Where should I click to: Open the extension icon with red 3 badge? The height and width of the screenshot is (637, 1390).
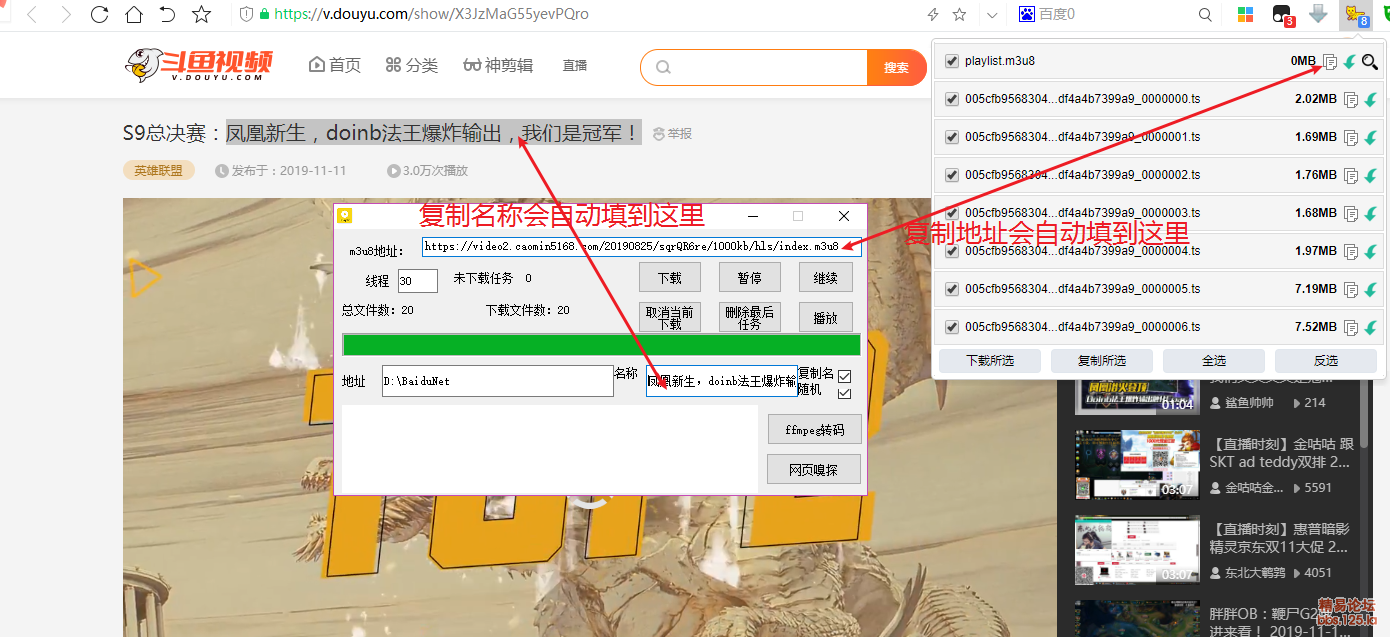point(1282,15)
